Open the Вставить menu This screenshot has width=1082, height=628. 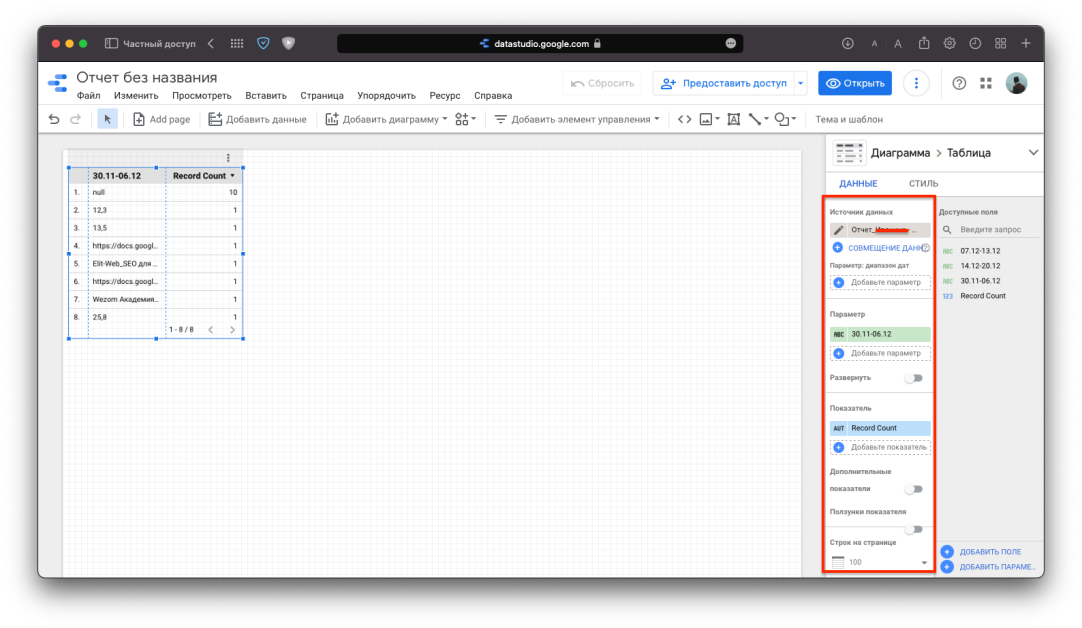(x=266, y=96)
